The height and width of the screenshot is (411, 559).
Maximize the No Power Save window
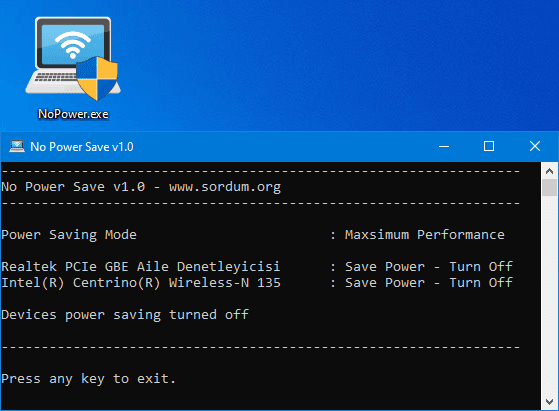tap(489, 146)
